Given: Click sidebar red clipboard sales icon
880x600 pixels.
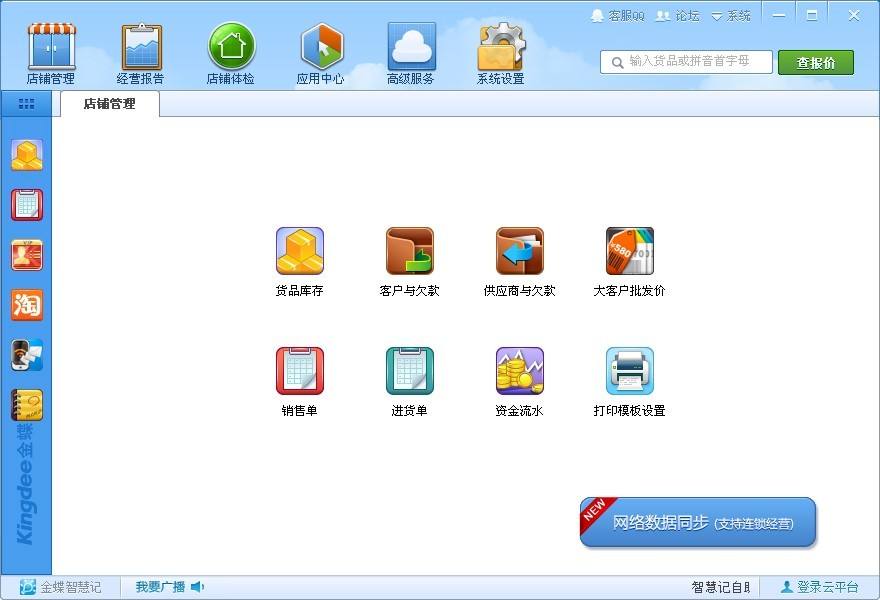Looking at the screenshot, I should tap(27, 205).
